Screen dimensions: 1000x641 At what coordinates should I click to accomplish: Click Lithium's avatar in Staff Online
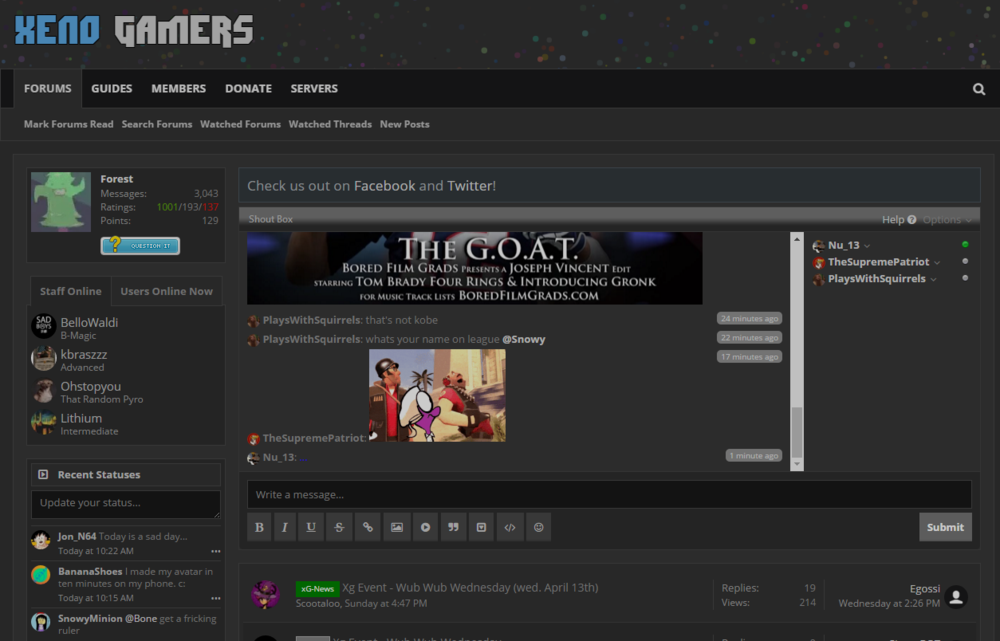point(43,422)
